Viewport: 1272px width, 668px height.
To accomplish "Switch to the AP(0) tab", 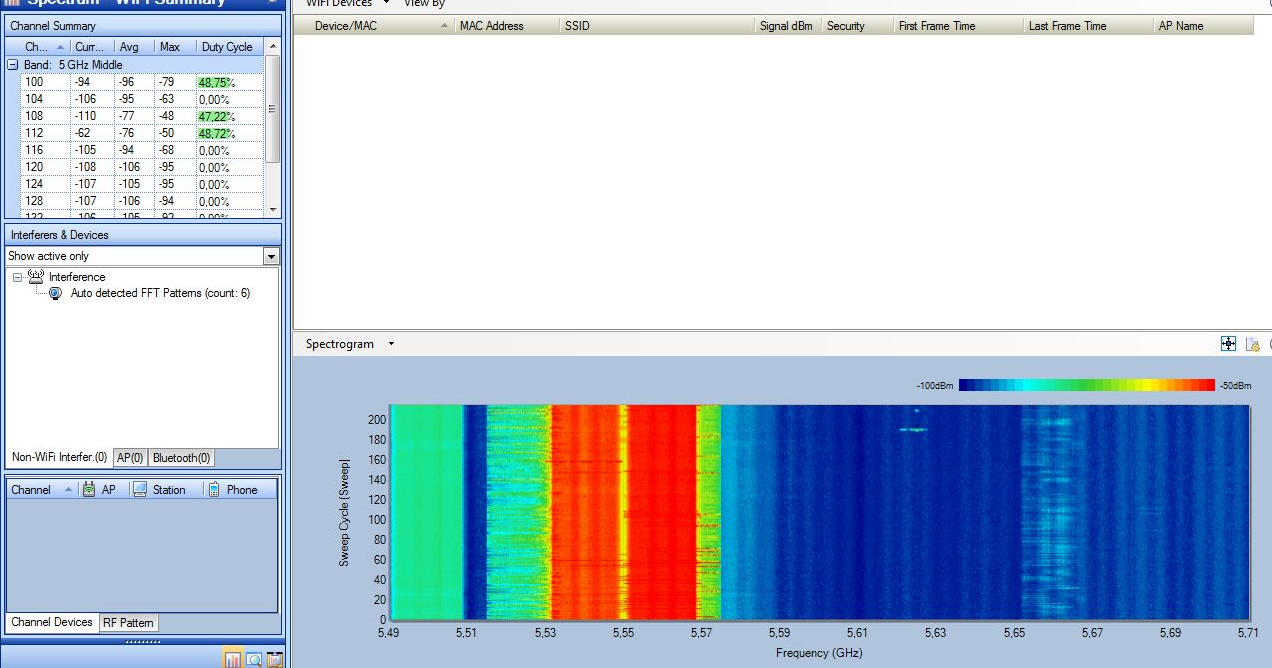I will pyautogui.click(x=130, y=458).
